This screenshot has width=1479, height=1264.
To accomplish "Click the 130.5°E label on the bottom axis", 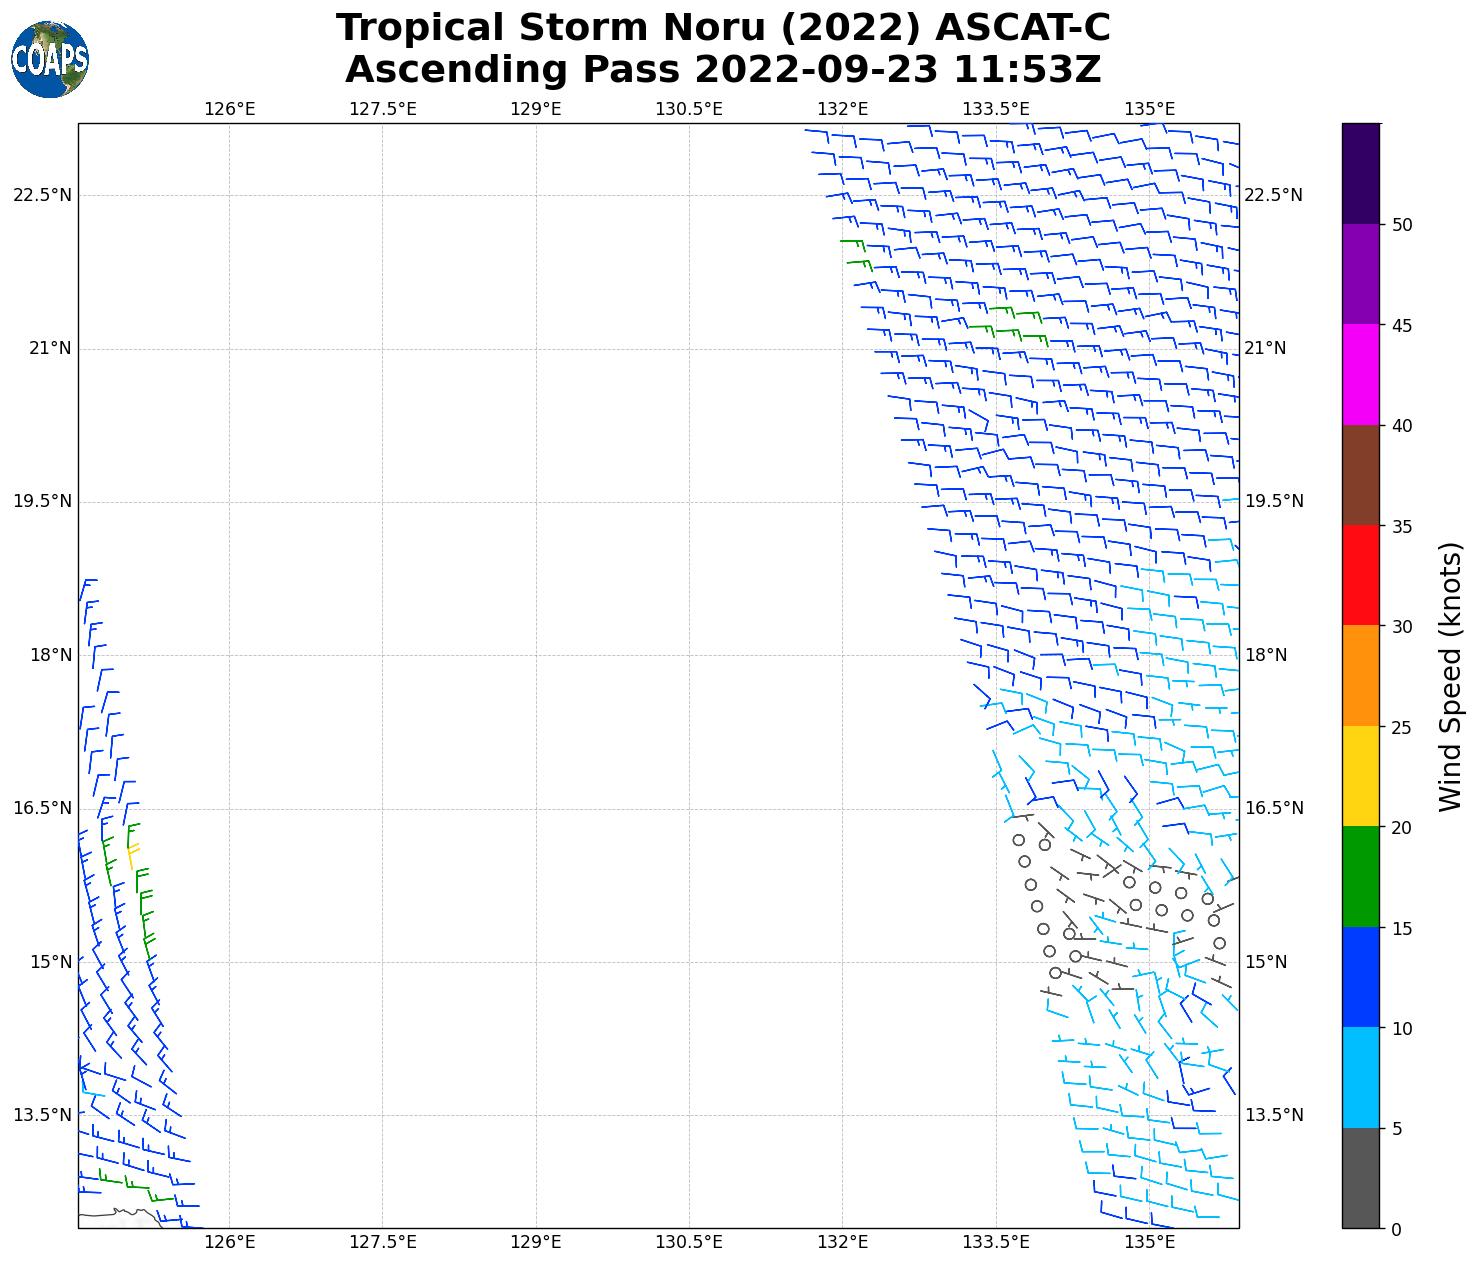I will [x=688, y=1242].
